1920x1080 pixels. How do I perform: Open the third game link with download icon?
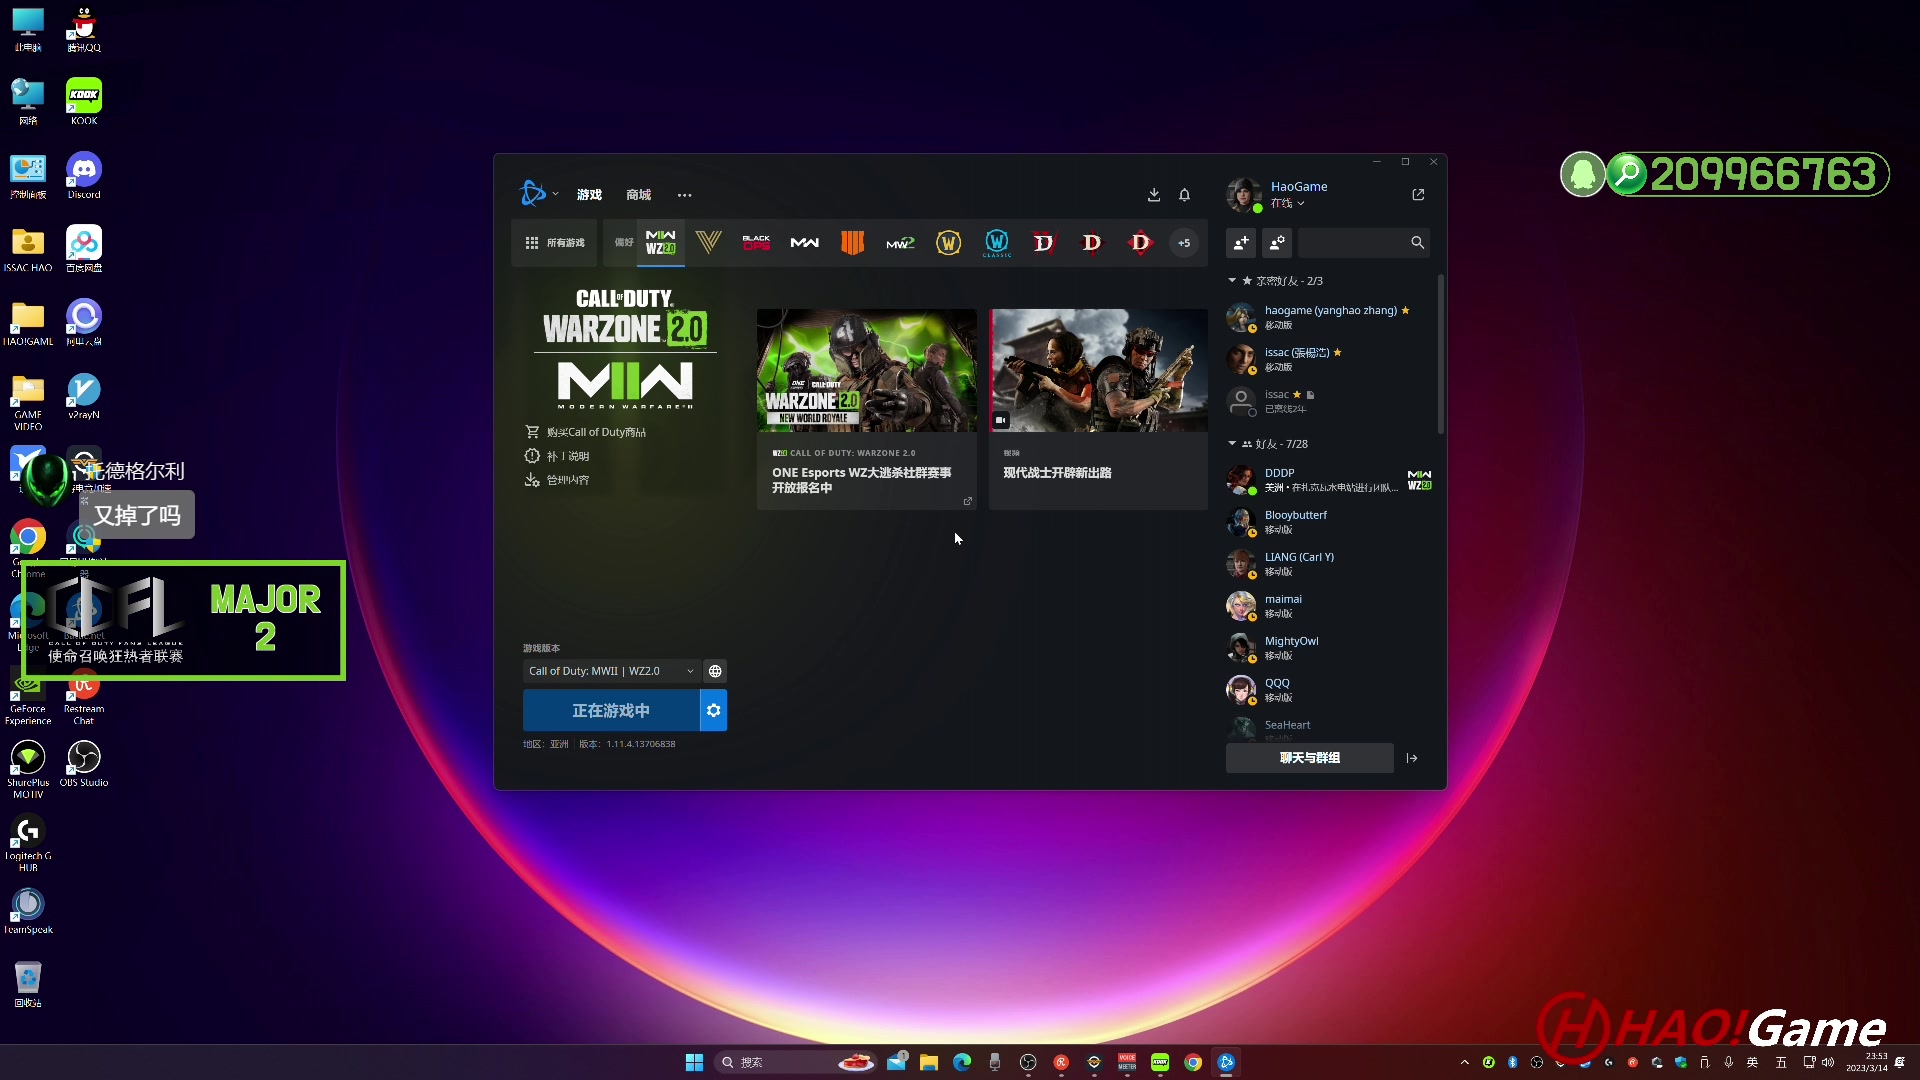click(557, 480)
